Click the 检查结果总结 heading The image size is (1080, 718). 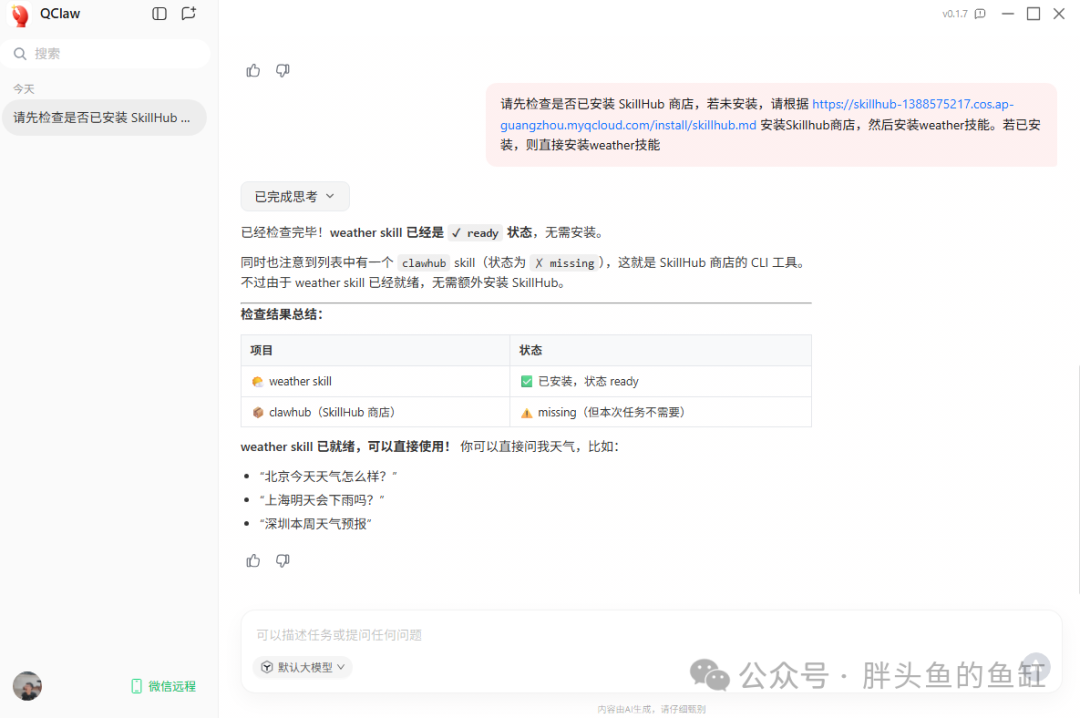click(x=282, y=314)
